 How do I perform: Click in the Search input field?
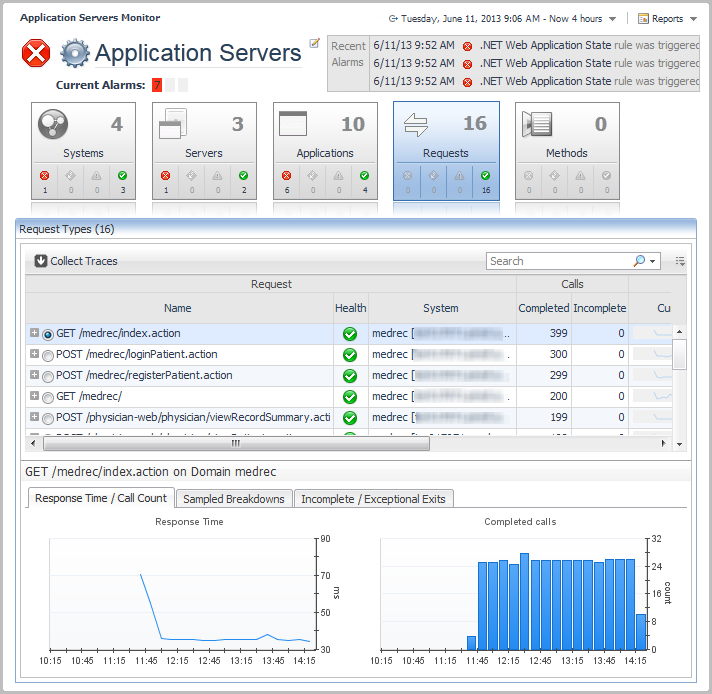pos(559,261)
